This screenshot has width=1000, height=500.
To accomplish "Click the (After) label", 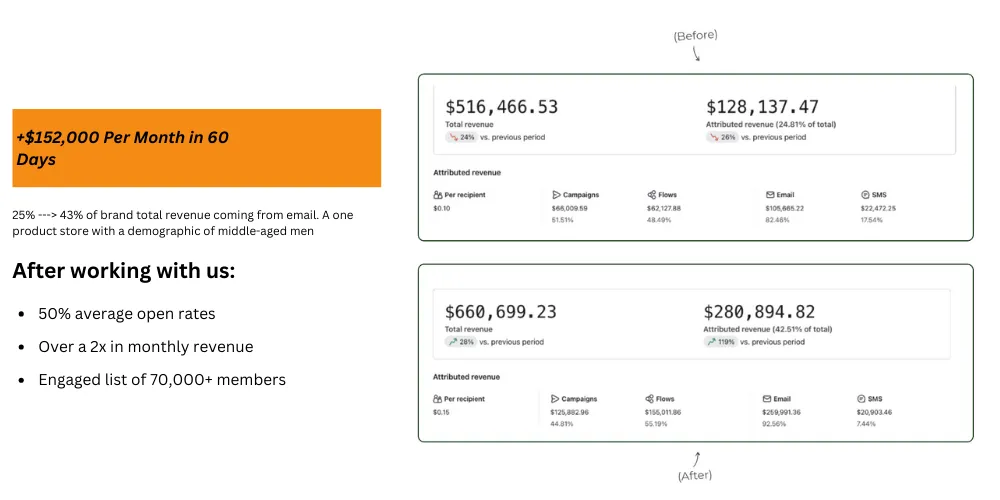I will [695, 475].
